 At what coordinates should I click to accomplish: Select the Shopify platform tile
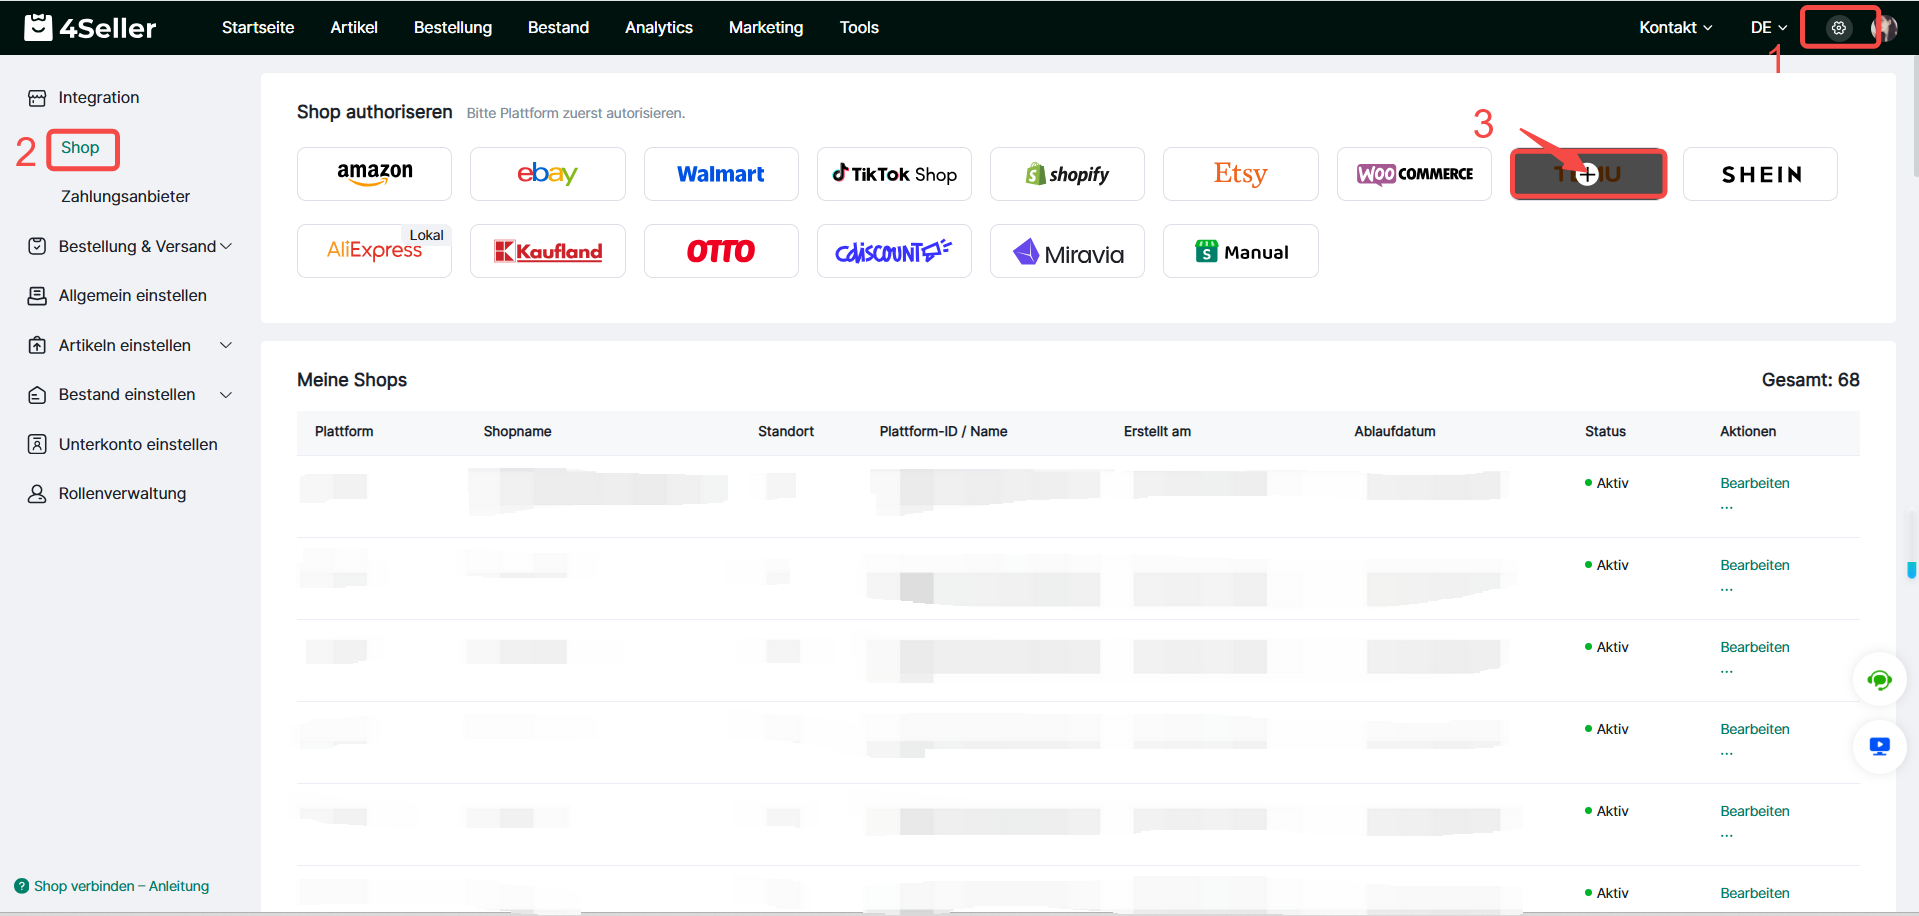[1067, 174]
